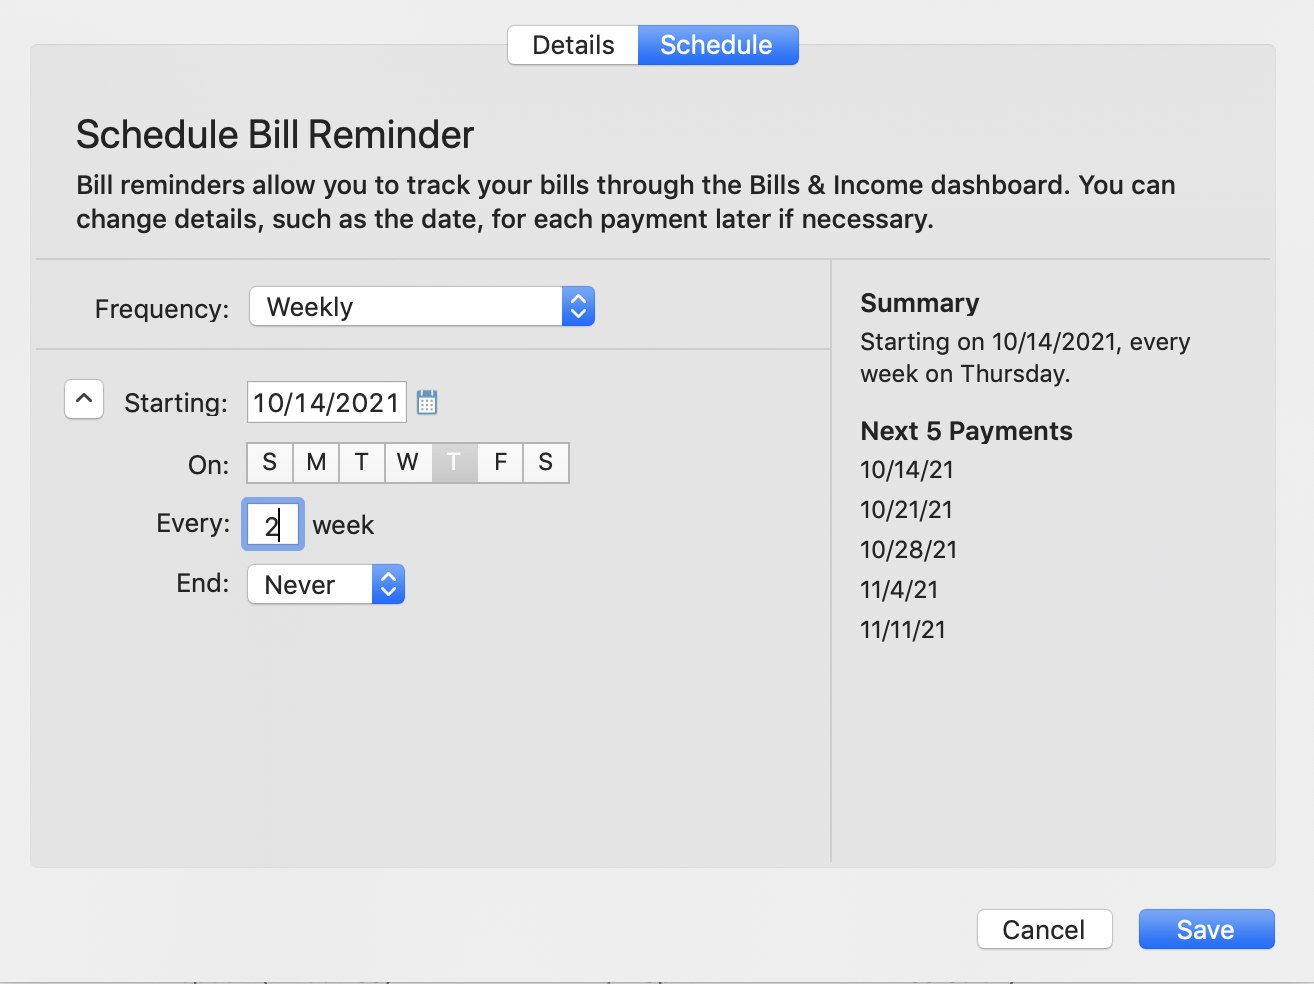This screenshot has width=1314, height=984.
Task: Click the Schedule Bill Reminder title
Action: click(x=275, y=135)
